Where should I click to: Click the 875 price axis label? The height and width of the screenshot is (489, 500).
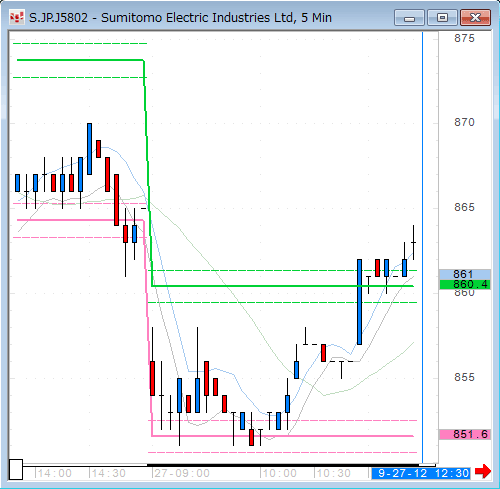464,38
